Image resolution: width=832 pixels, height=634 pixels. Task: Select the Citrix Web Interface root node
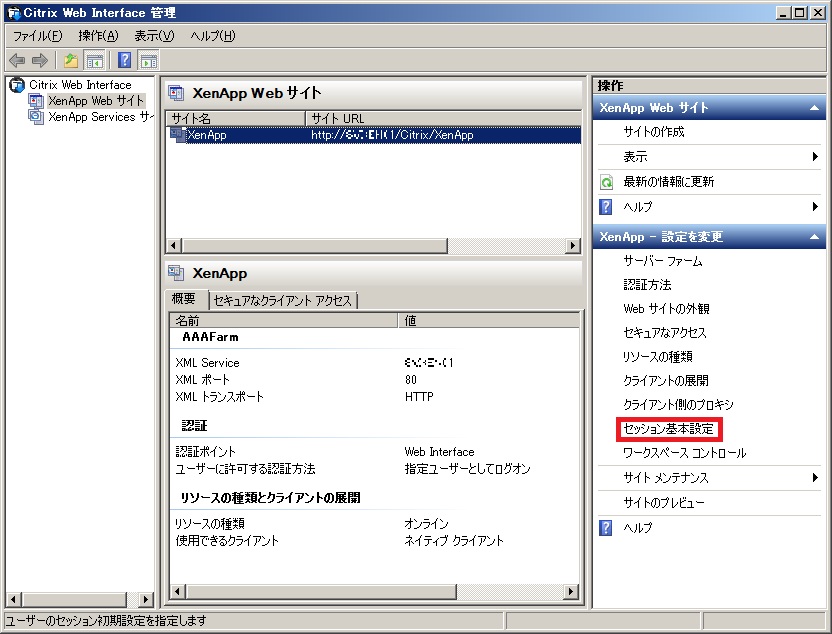80,85
